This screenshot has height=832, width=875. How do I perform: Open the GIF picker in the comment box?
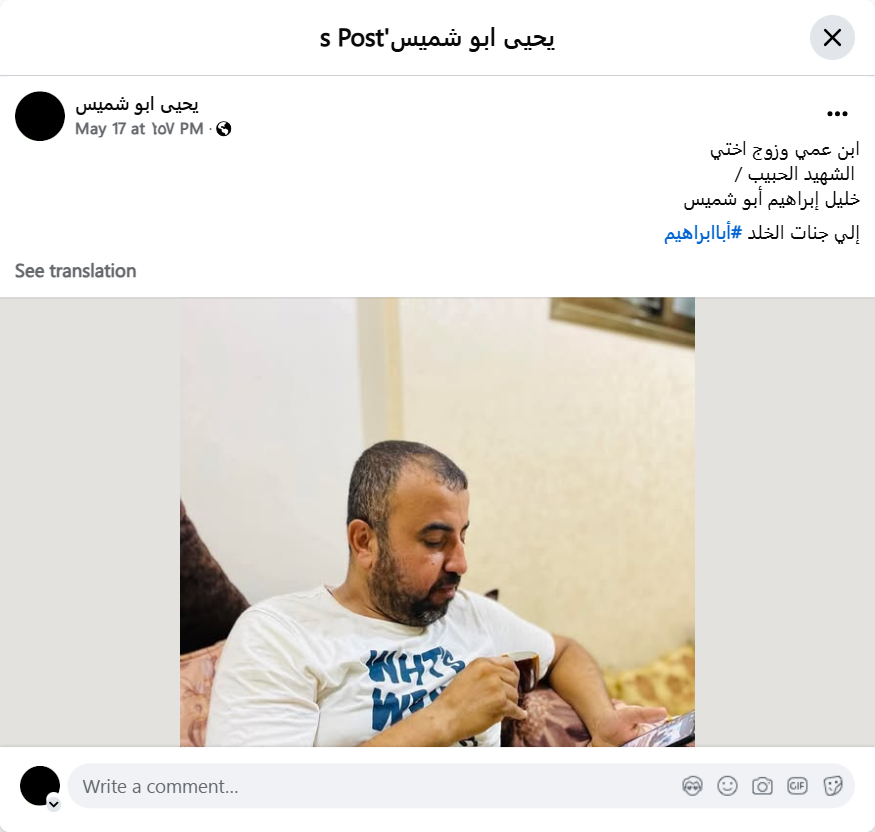point(797,786)
